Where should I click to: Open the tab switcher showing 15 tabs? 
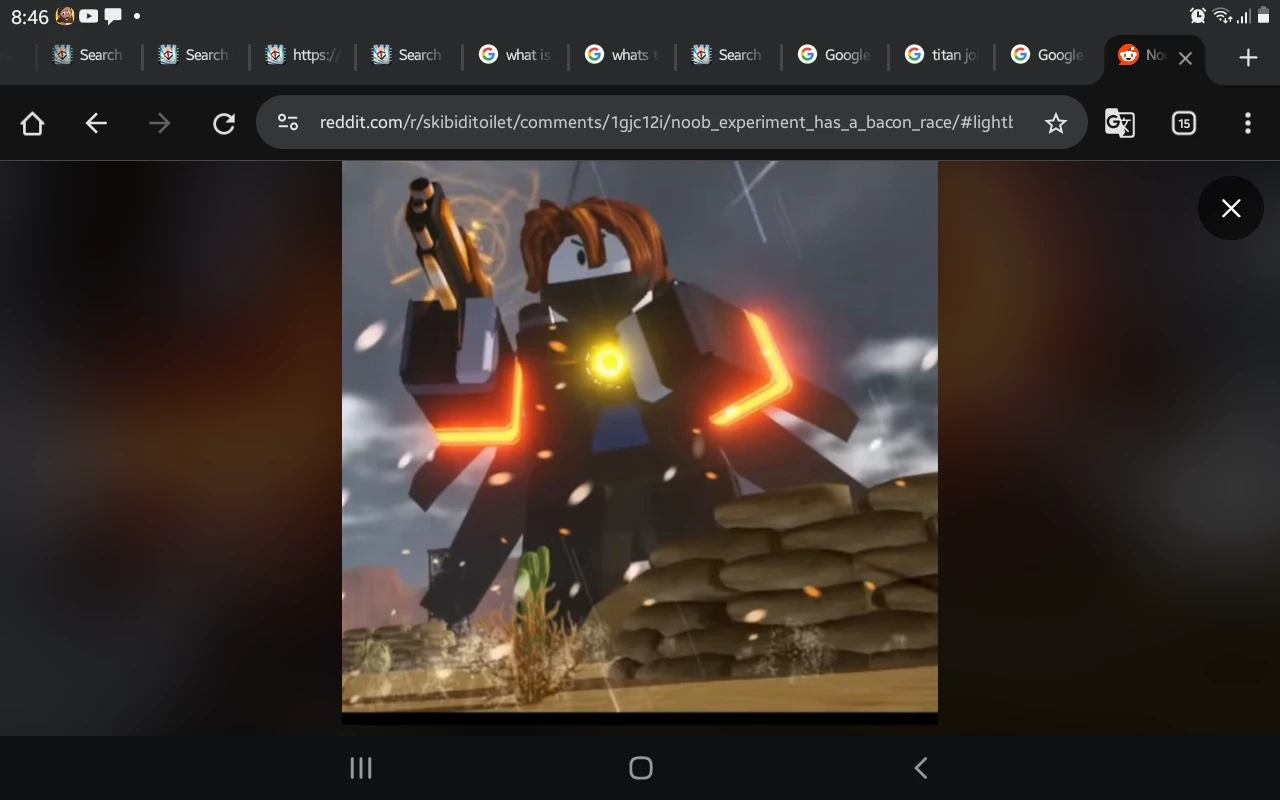1183,123
